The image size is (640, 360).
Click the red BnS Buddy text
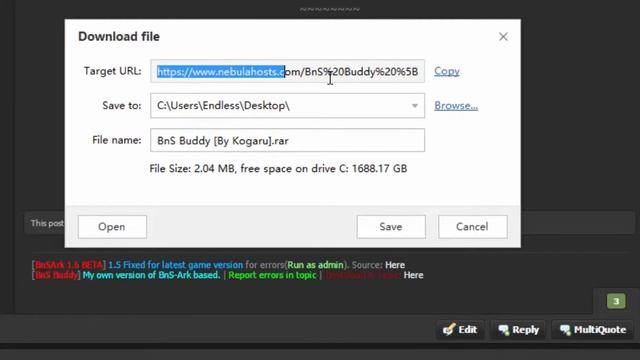pyautogui.click(x=56, y=275)
